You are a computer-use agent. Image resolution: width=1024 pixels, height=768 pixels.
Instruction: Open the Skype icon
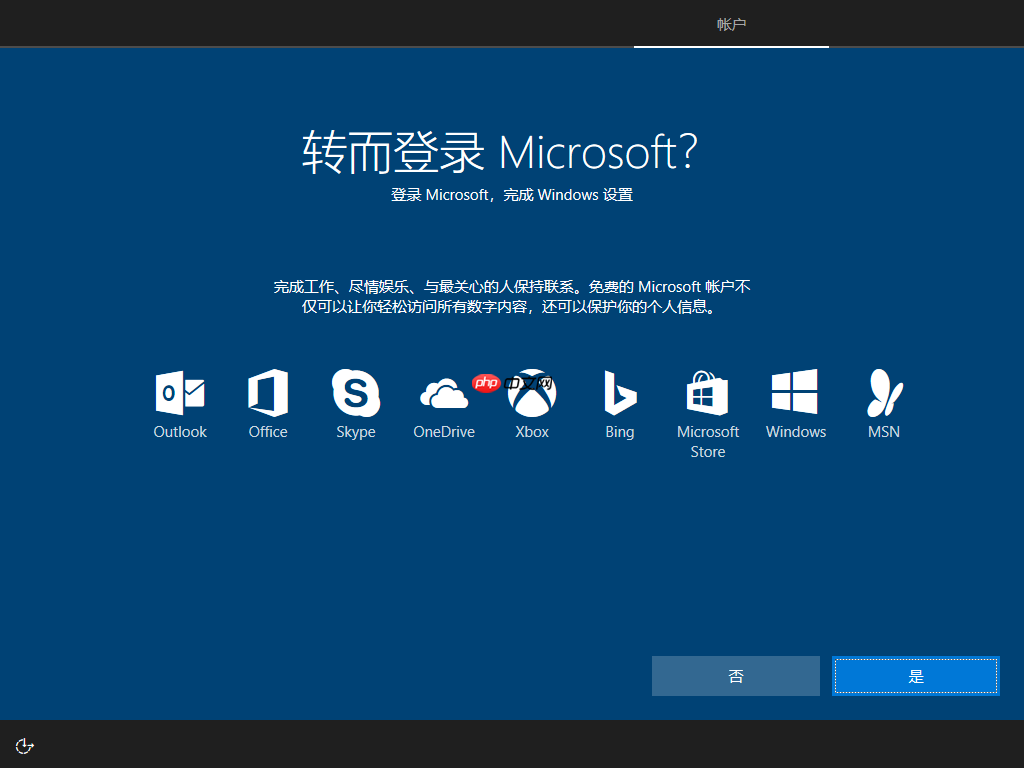356,392
